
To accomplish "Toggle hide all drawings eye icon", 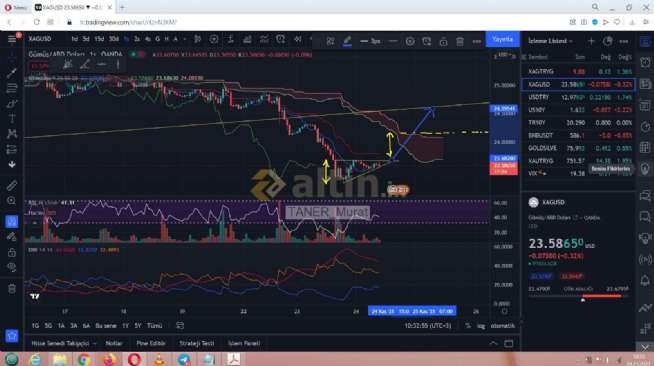I will point(12,267).
